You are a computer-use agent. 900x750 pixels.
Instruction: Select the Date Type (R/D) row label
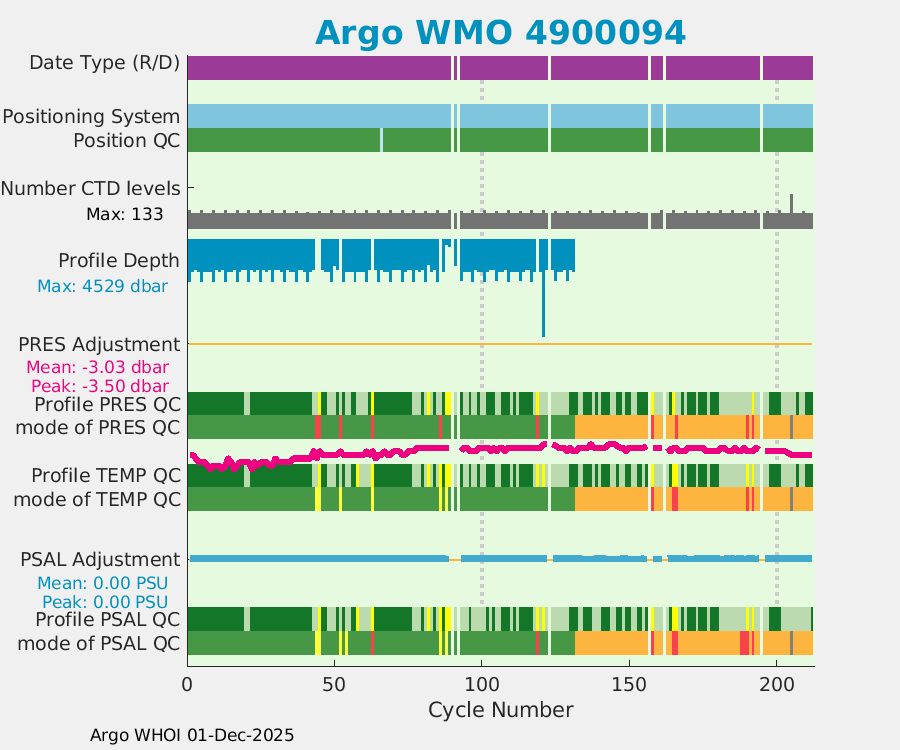coord(104,63)
